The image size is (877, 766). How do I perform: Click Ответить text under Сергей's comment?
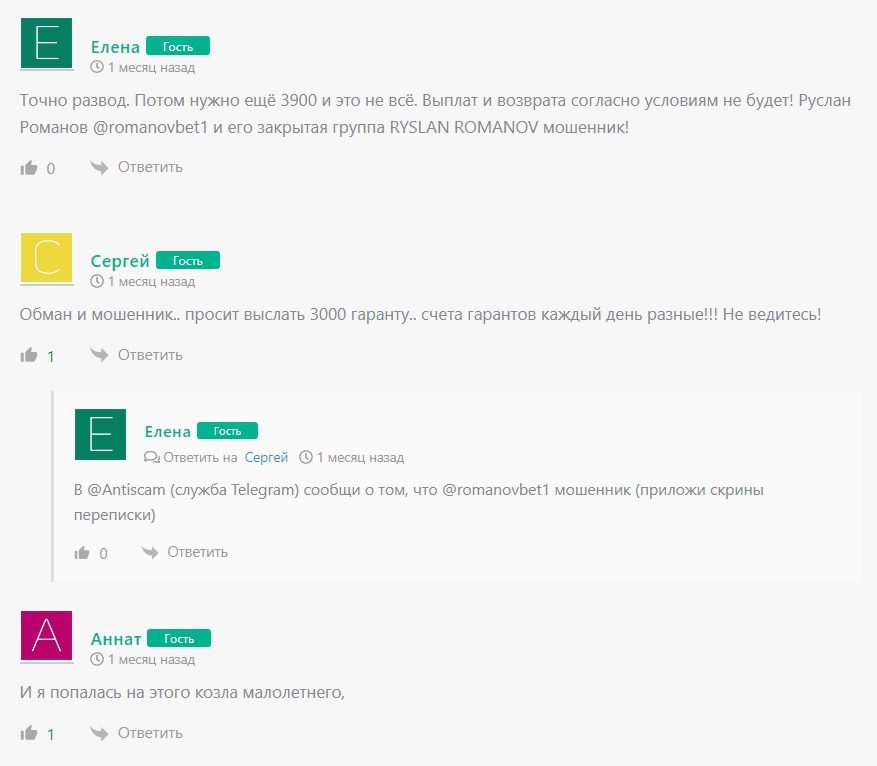[150, 355]
